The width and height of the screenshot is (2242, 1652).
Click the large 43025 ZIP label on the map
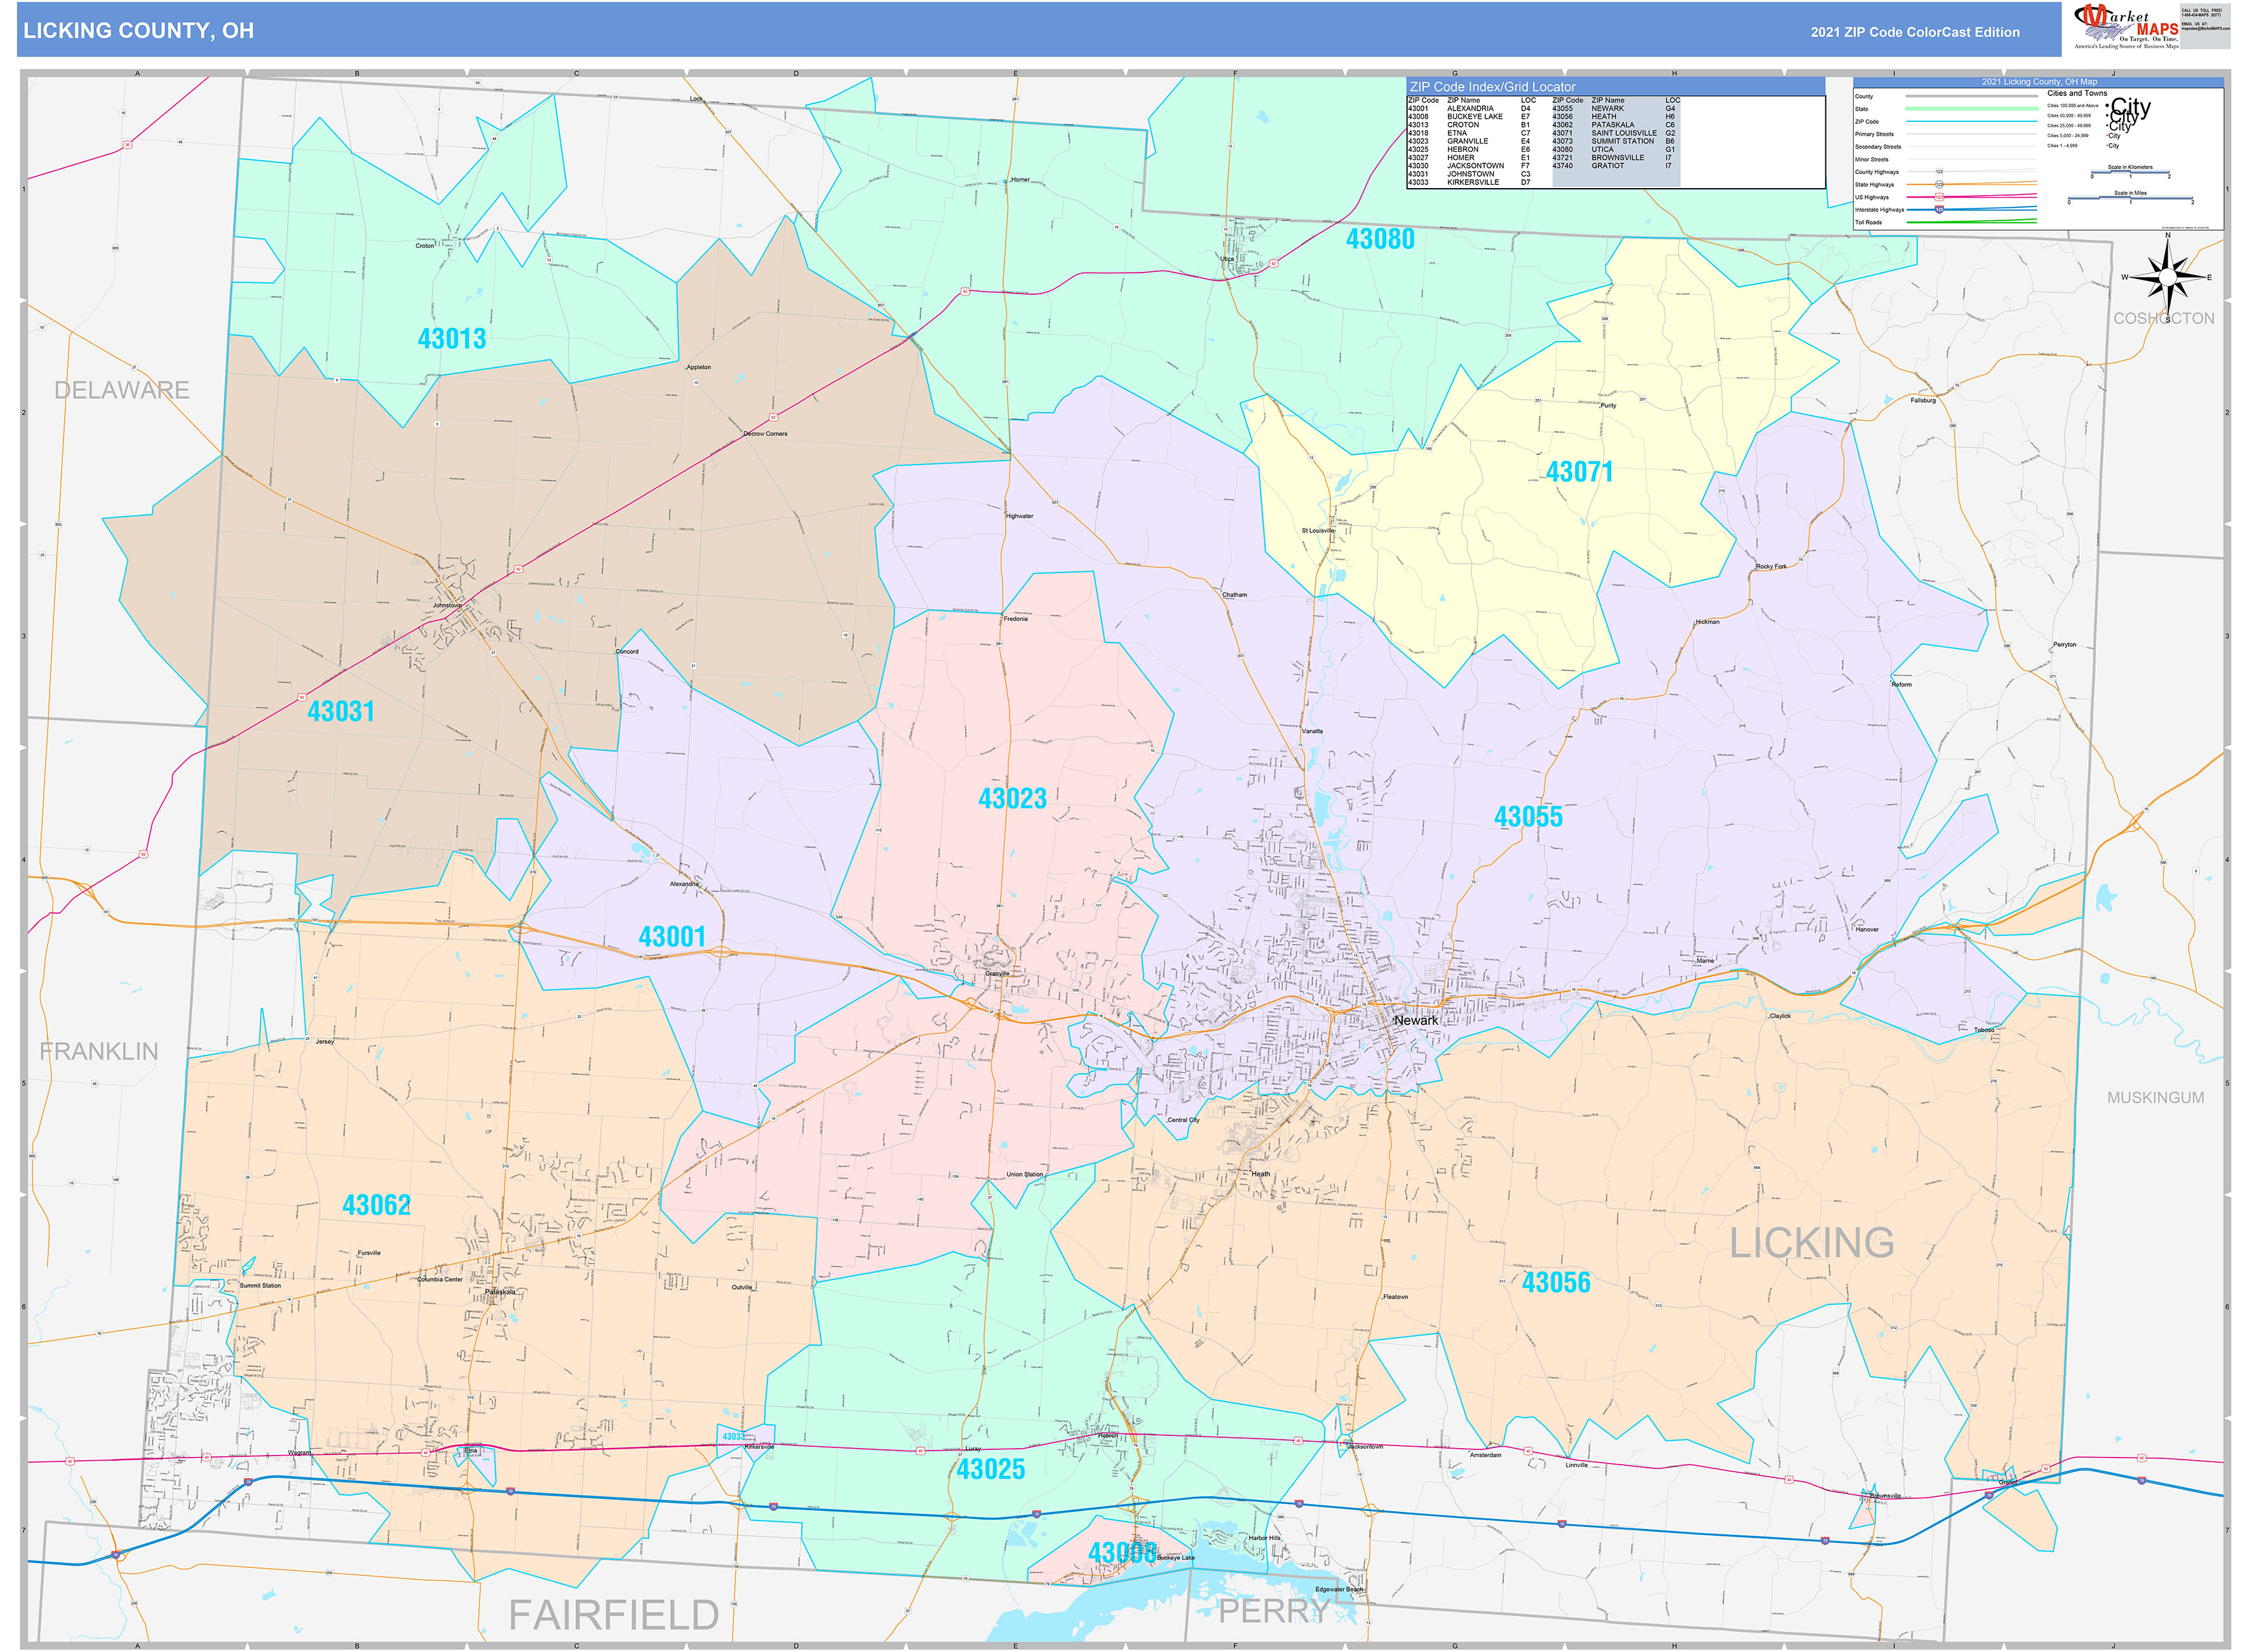990,1470
